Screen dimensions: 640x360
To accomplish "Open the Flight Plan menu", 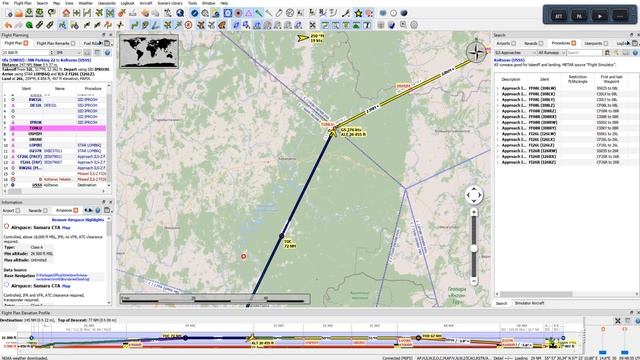I will tap(22, 3).
